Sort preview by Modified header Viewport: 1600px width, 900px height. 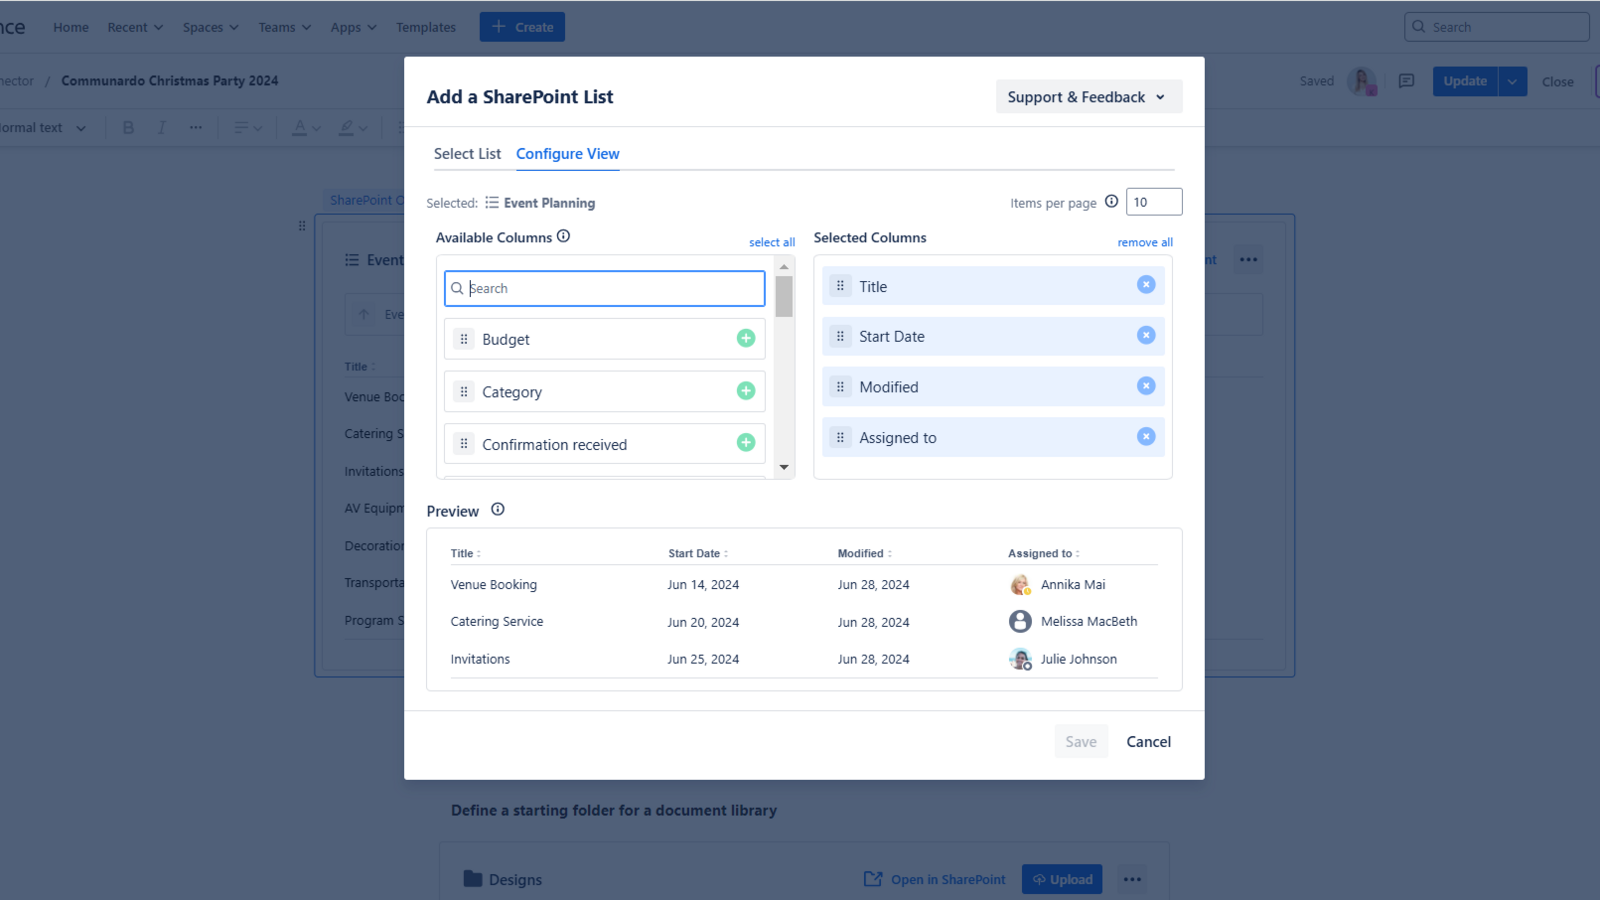(865, 553)
